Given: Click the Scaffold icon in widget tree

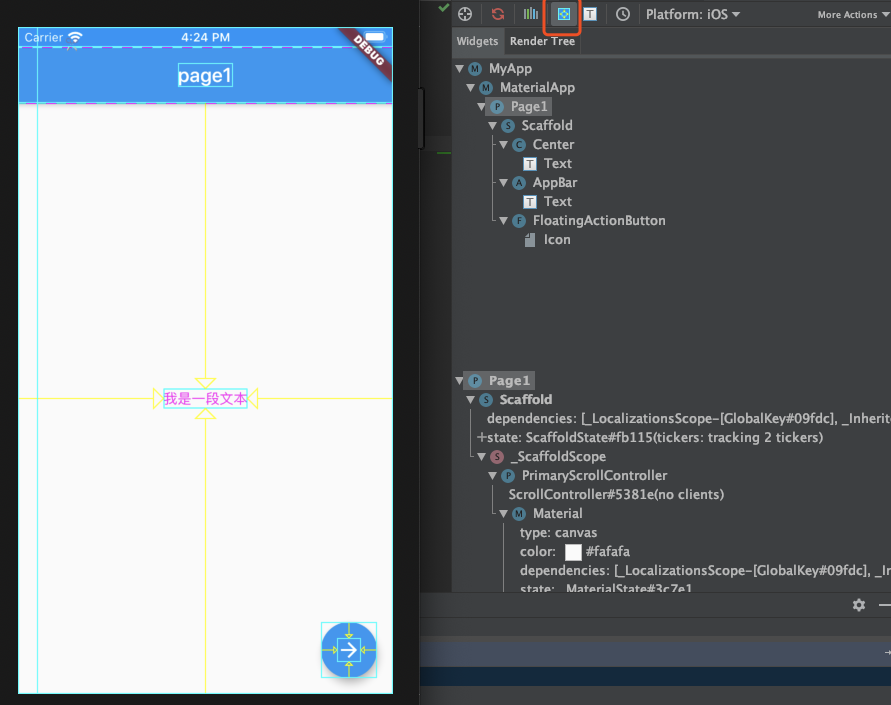Looking at the screenshot, I should (508, 126).
